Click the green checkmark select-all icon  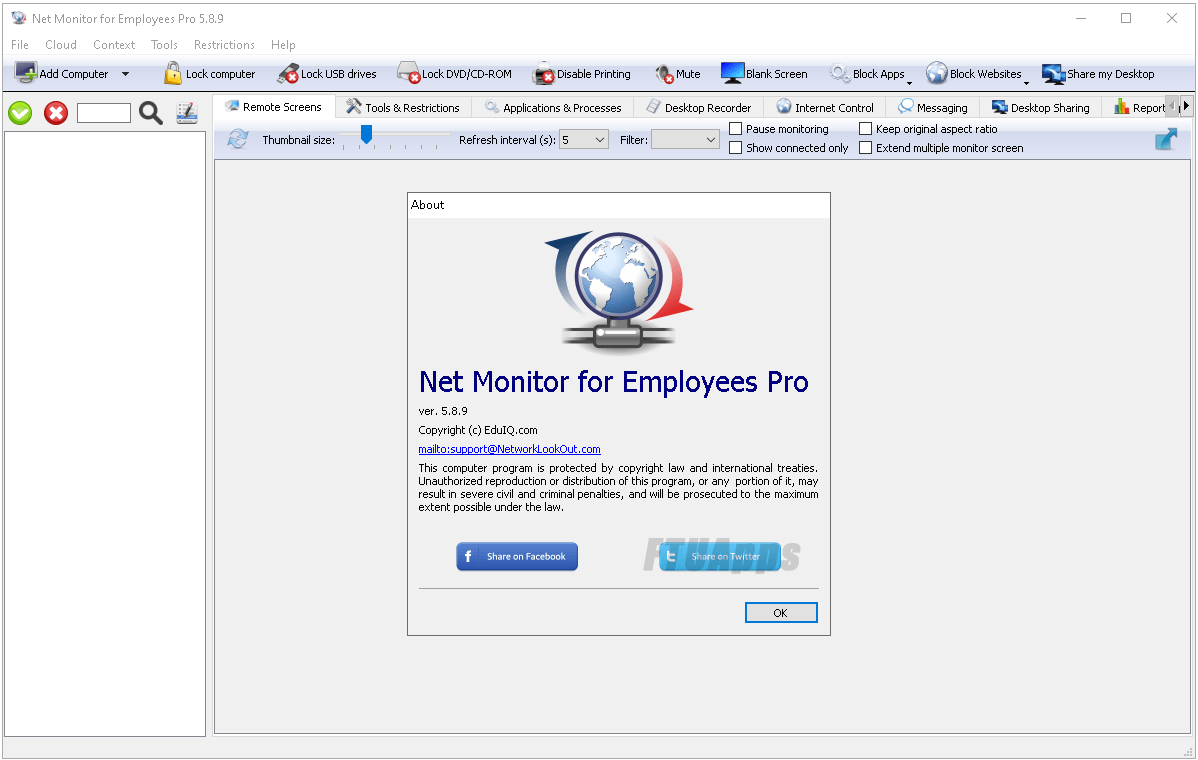[x=20, y=113]
